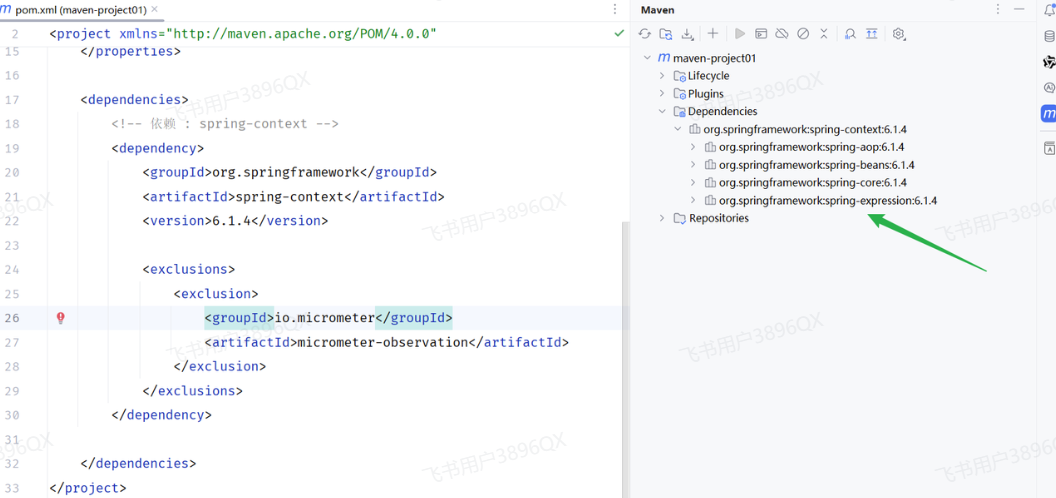
Task: Open the Database tool window icon
Action: (1049, 36)
